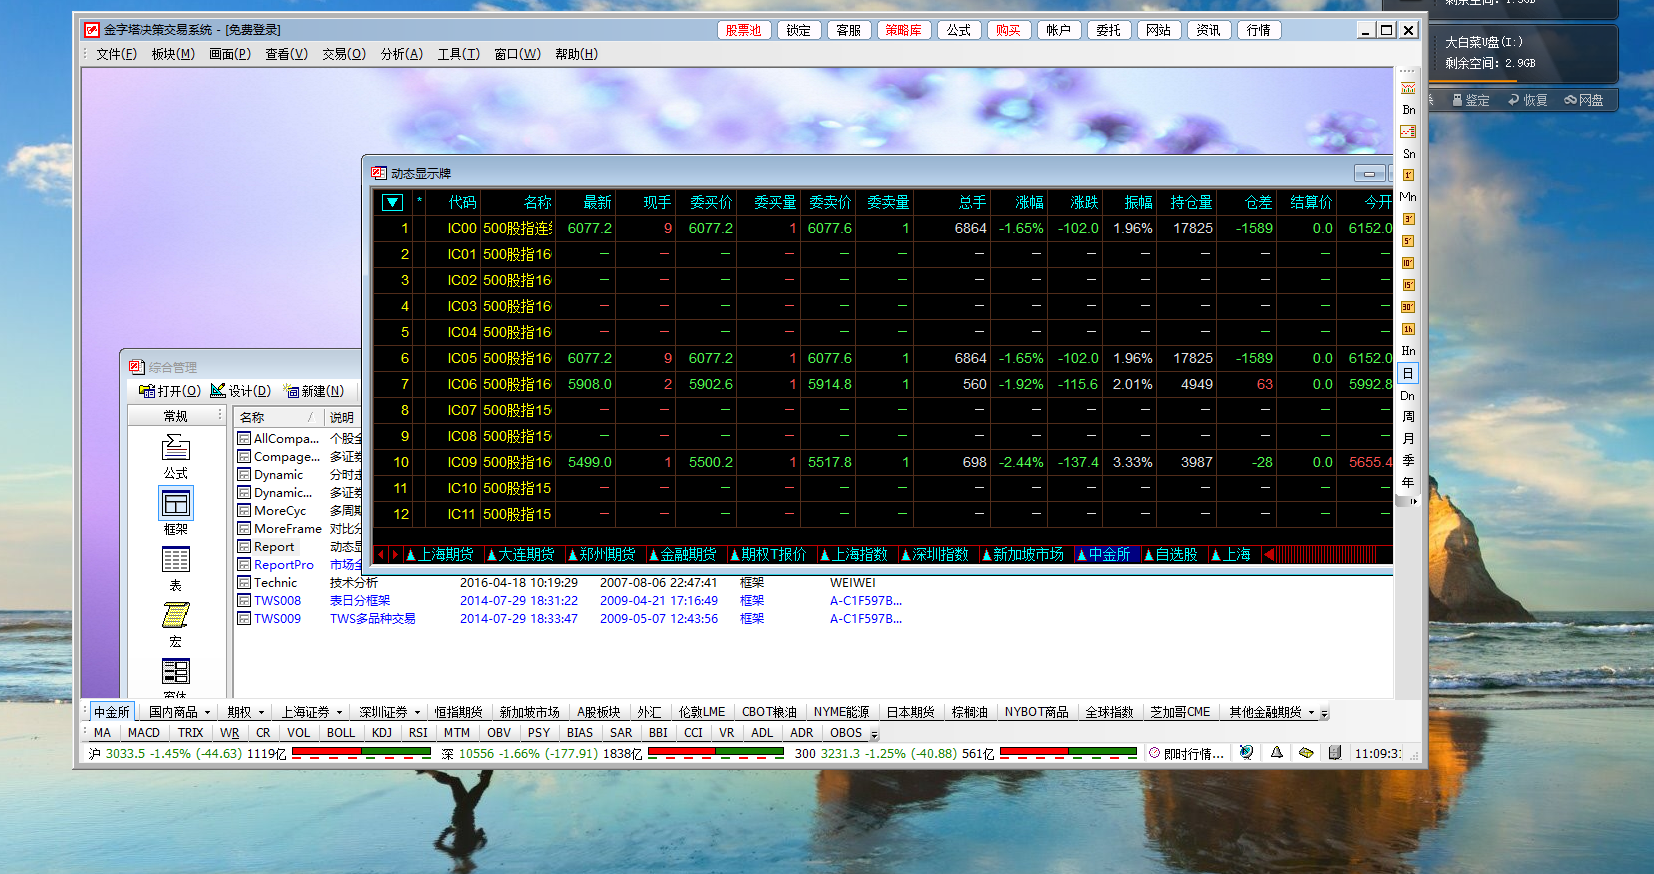Click the 股票池 button in title bar

coord(743,30)
